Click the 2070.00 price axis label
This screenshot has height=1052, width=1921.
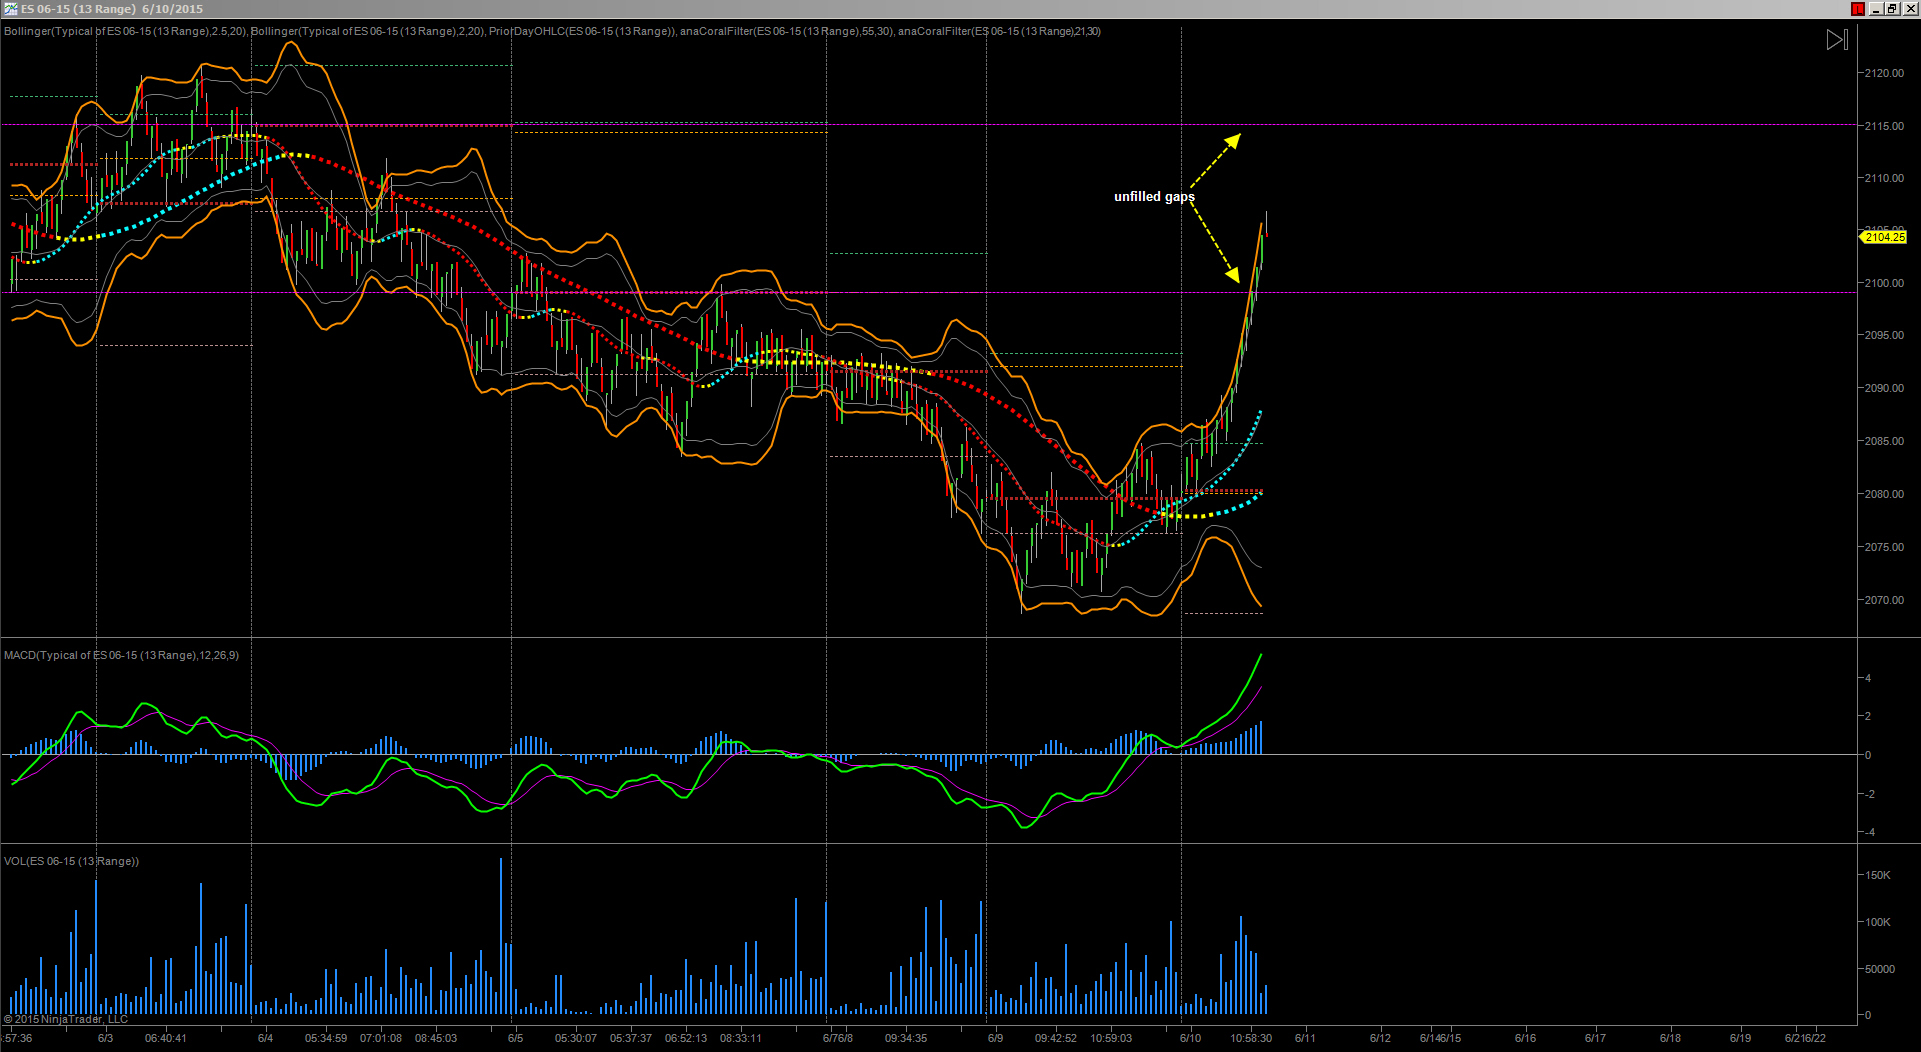1884,600
